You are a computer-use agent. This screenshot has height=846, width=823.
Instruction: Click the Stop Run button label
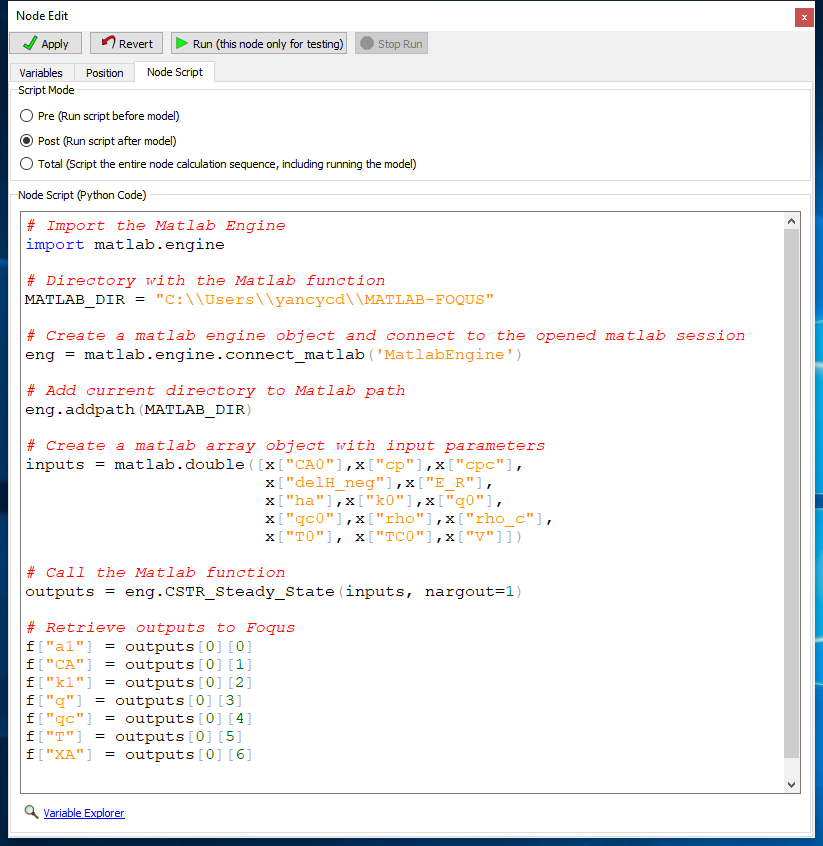400,44
